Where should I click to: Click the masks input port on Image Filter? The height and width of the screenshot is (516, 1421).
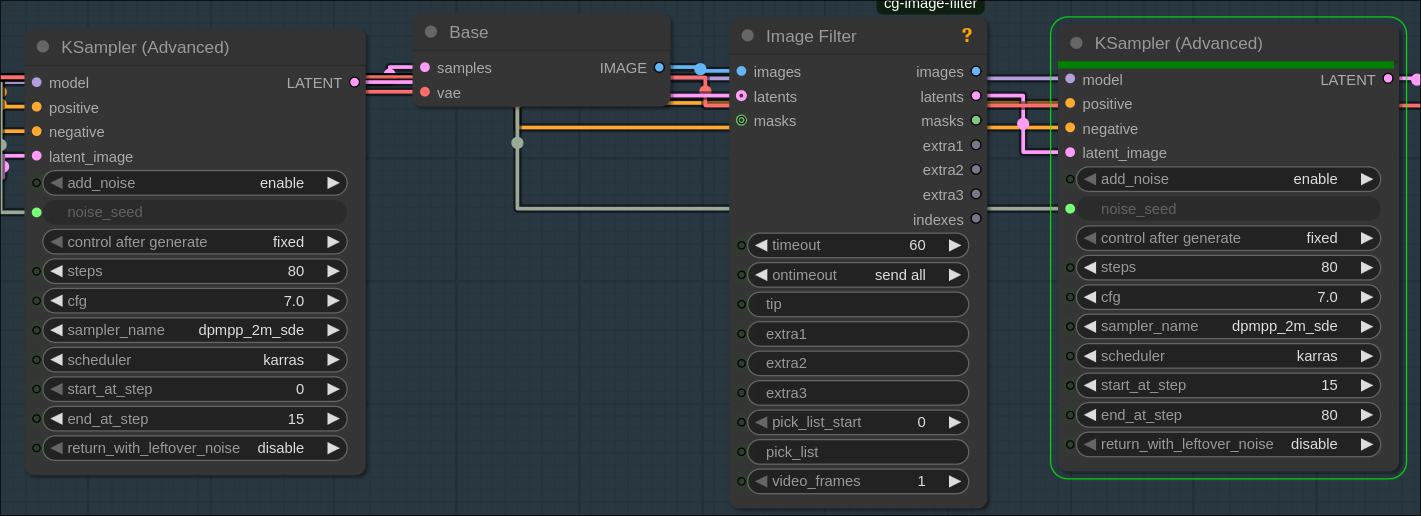(x=741, y=121)
